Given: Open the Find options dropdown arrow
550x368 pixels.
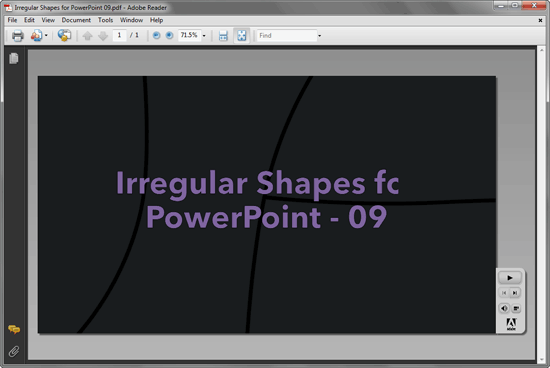Looking at the screenshot, I should click(319, 36).
